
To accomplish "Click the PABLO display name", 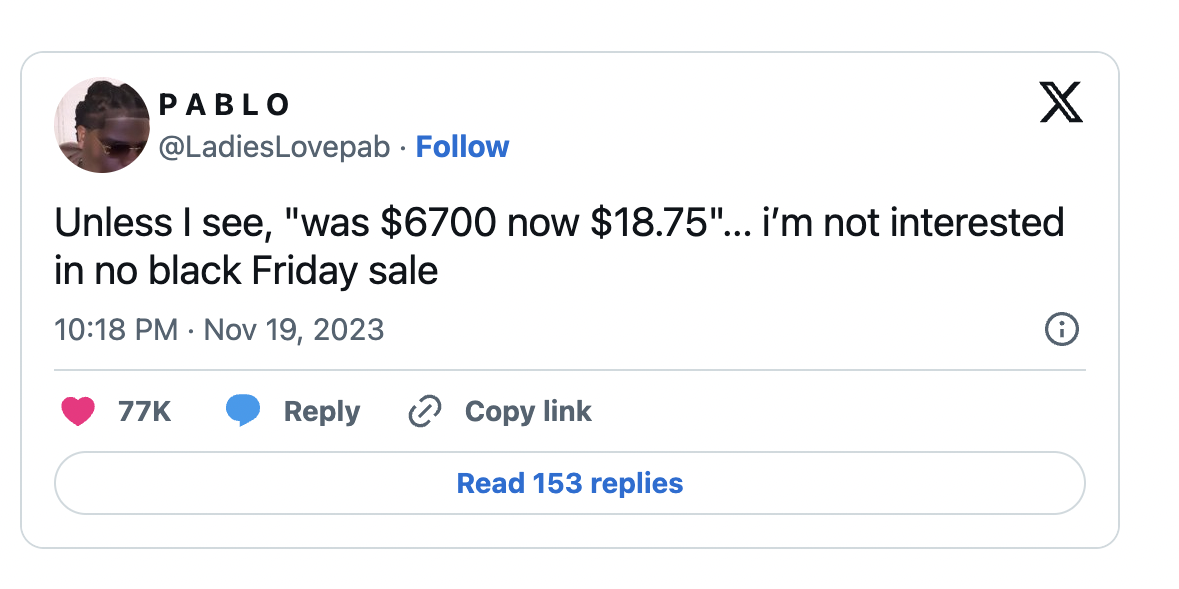I will [x=224, y=104].
